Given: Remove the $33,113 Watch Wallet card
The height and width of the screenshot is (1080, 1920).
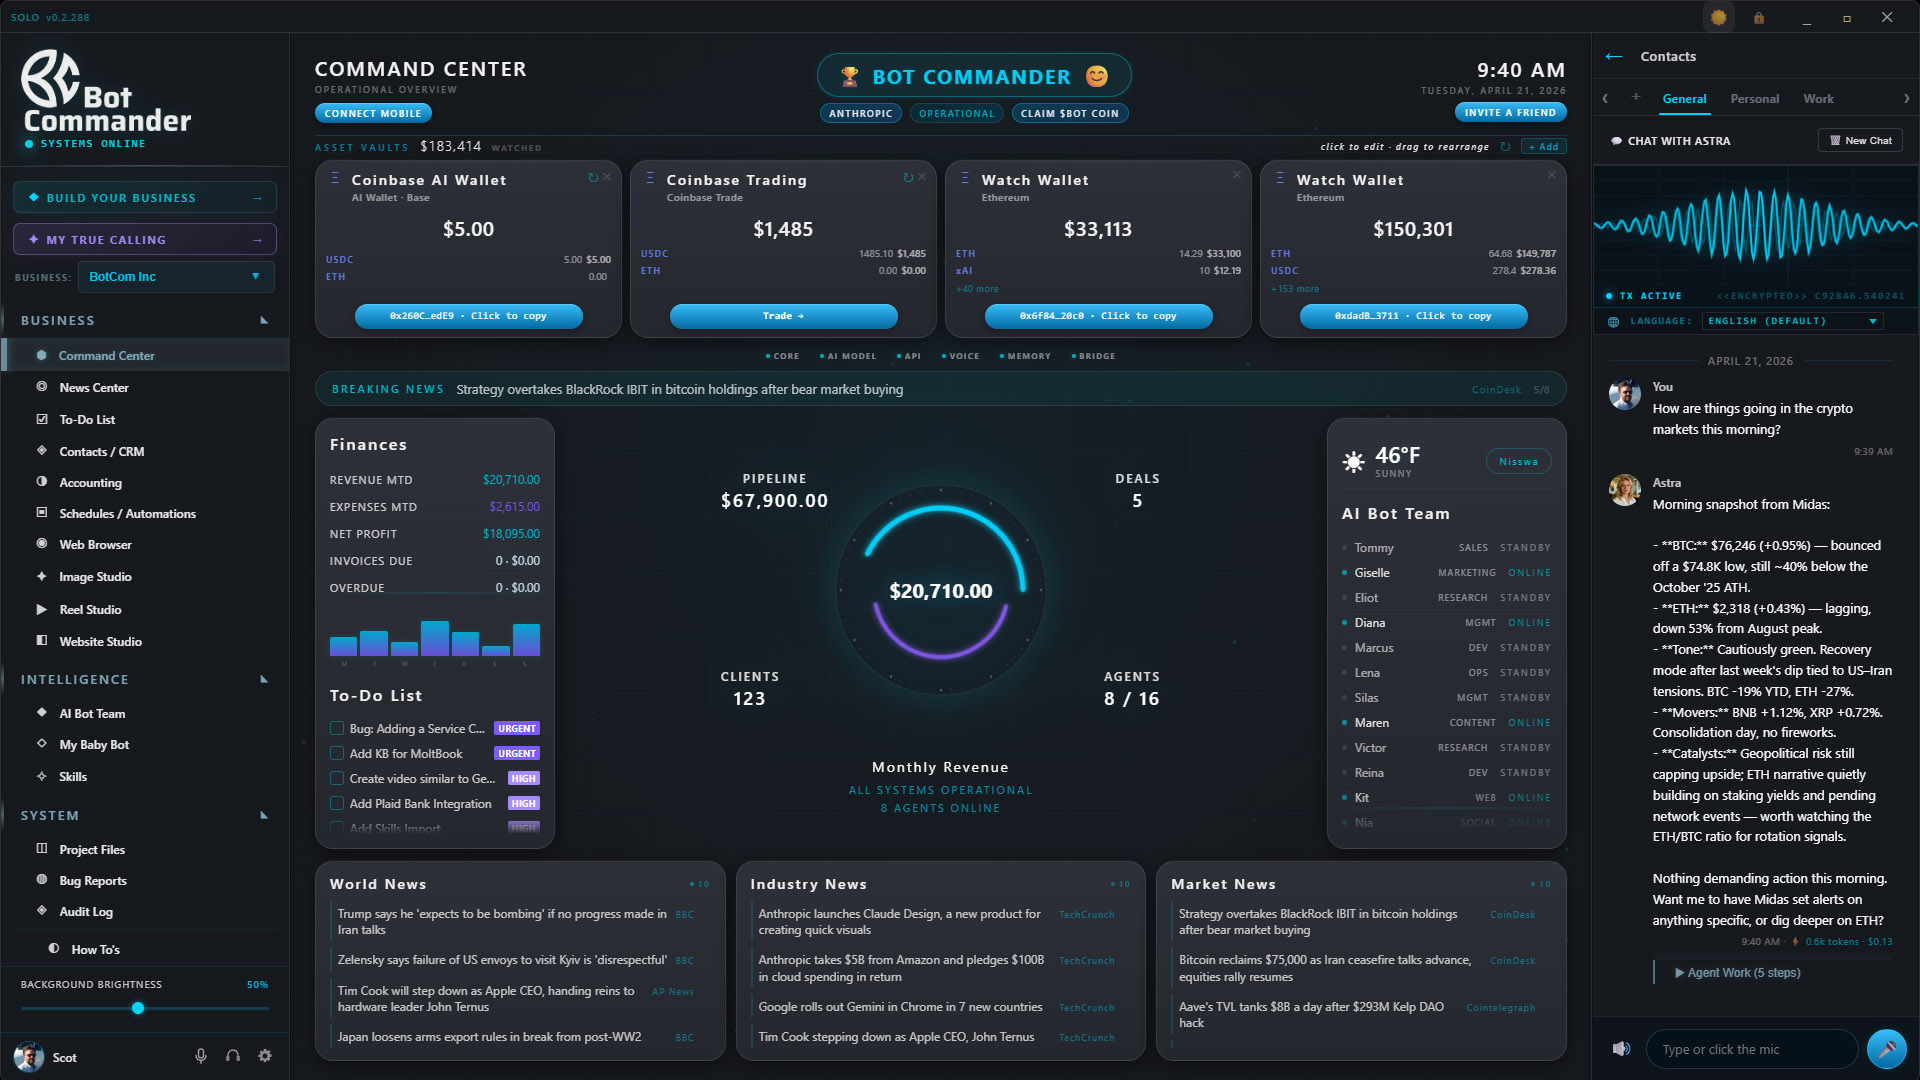Looking at the screenshot, I should [1237, 175].
